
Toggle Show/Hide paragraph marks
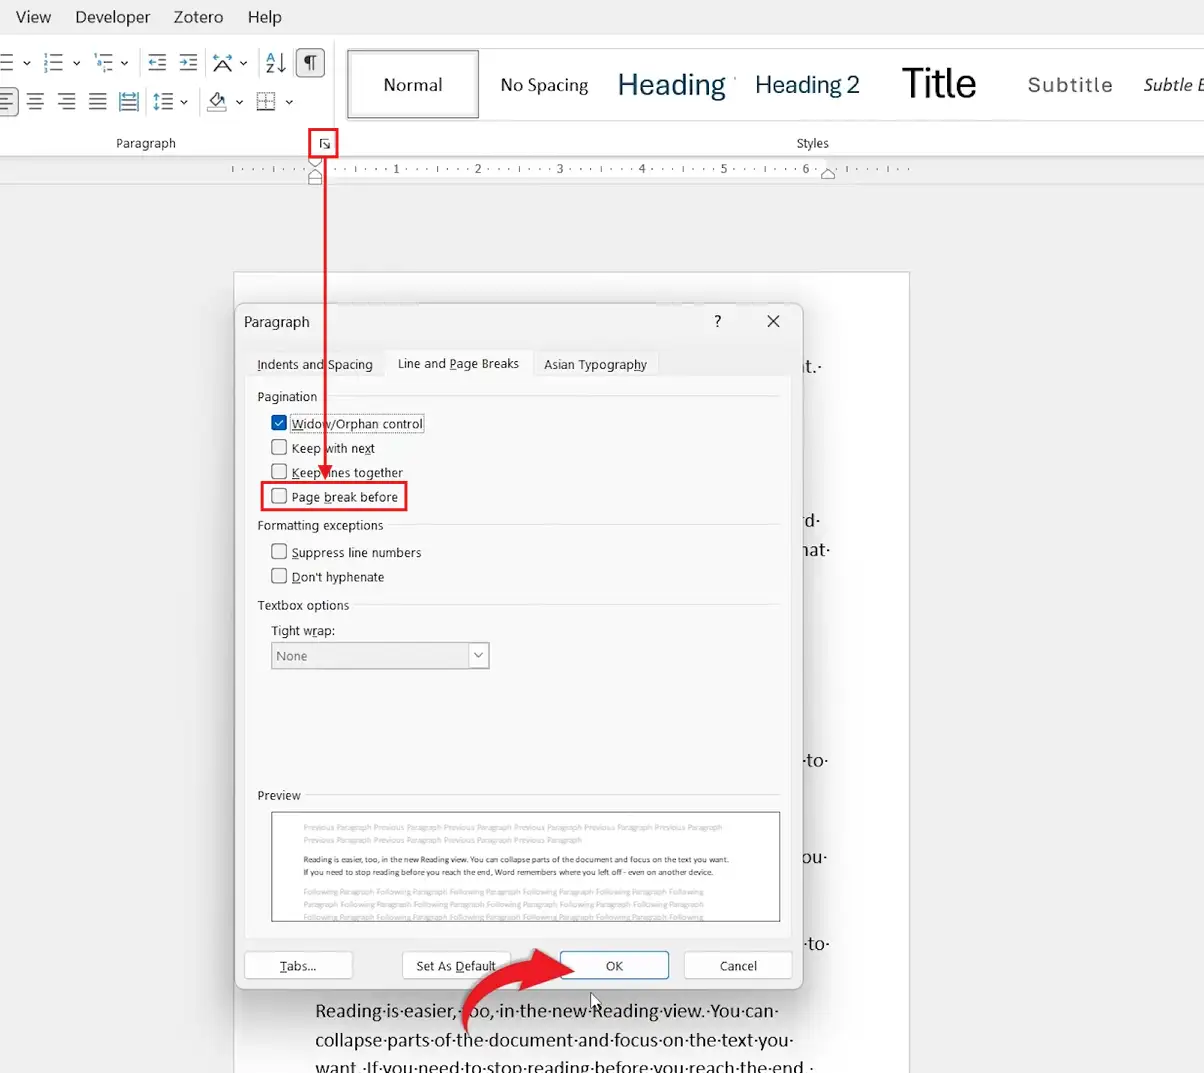pos(311,63)
